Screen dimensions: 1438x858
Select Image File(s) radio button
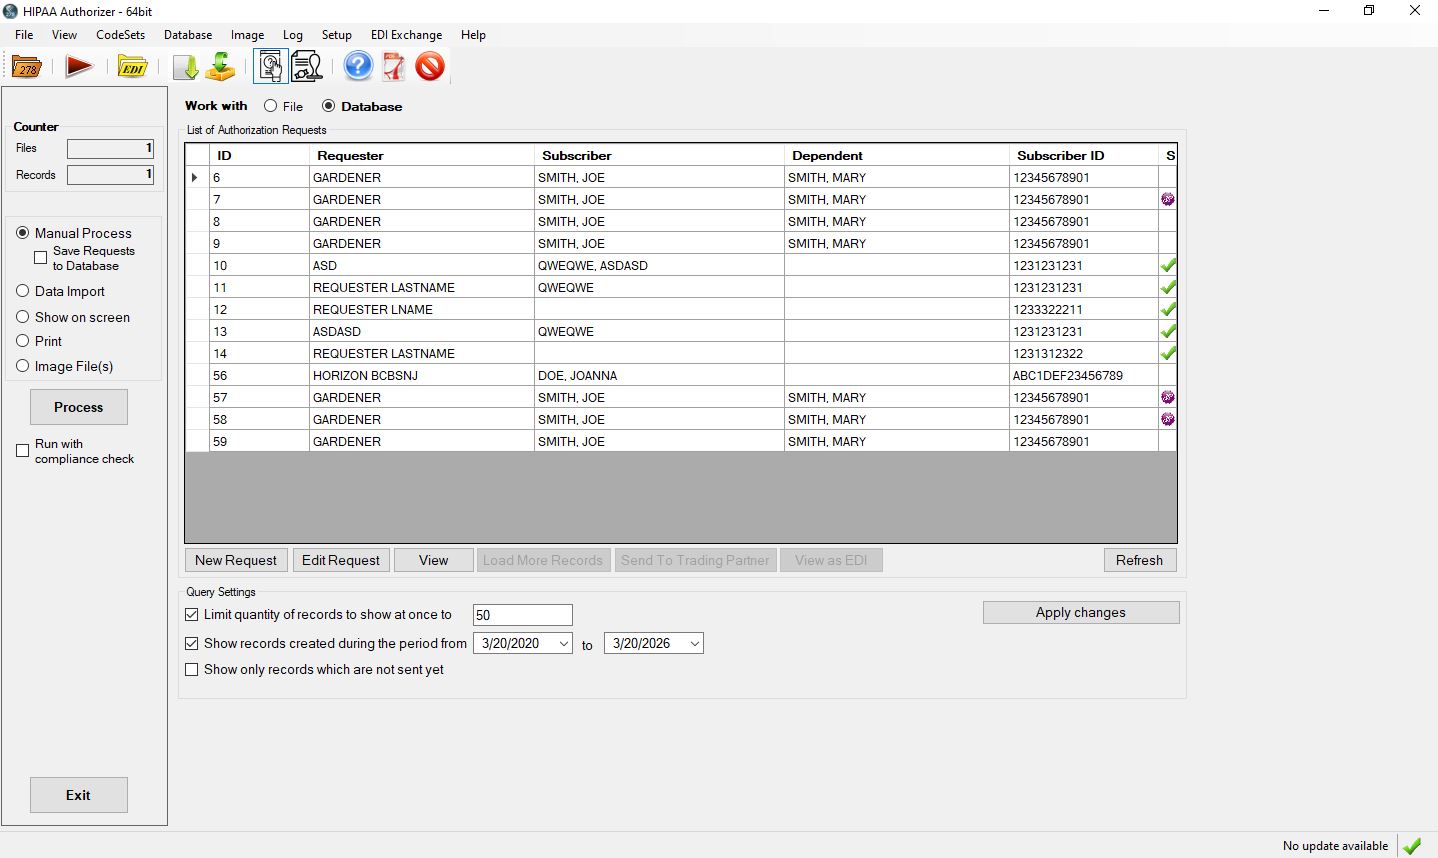23,366
